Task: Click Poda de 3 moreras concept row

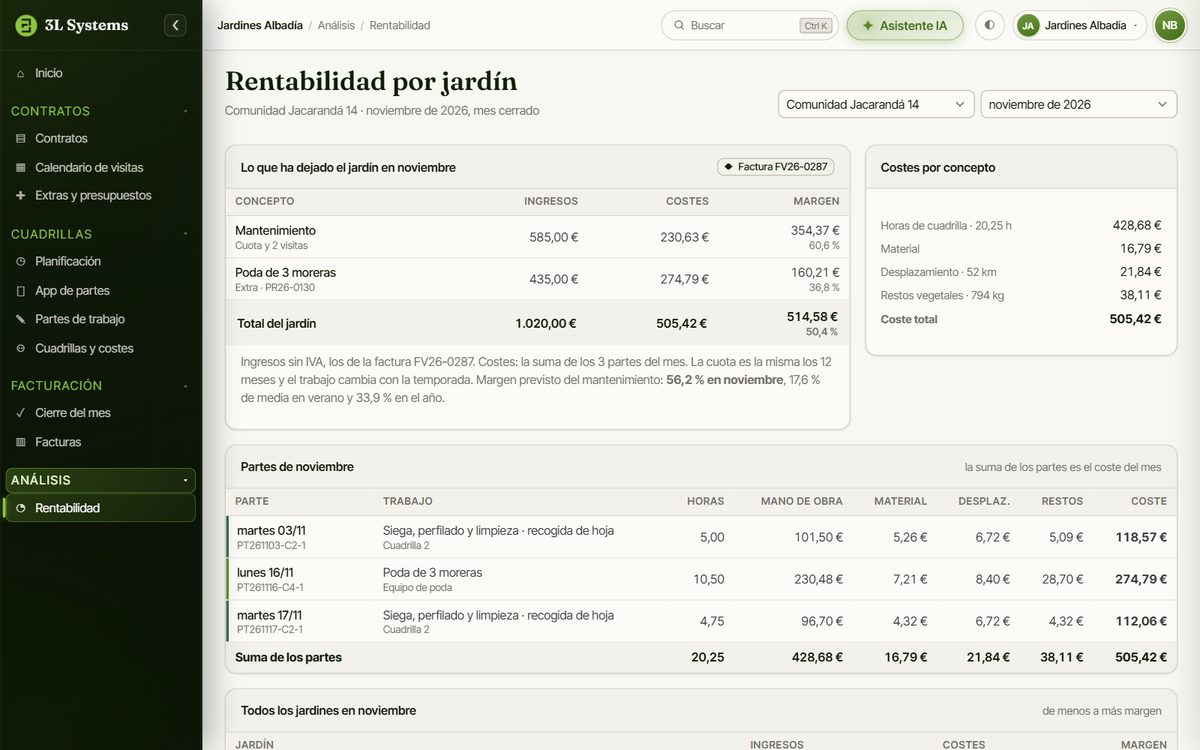Action: pos(537,279)
